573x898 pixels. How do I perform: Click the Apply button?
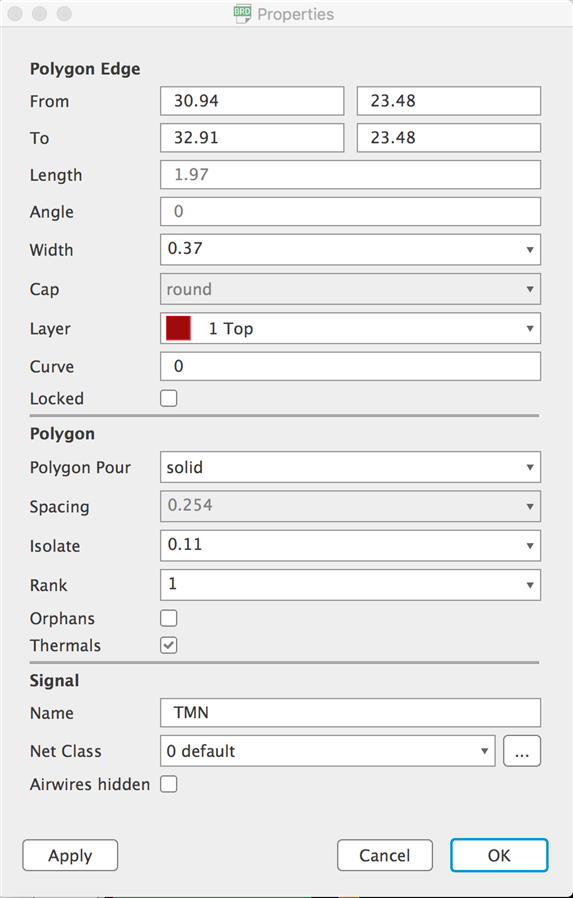[x=70, y=855]
